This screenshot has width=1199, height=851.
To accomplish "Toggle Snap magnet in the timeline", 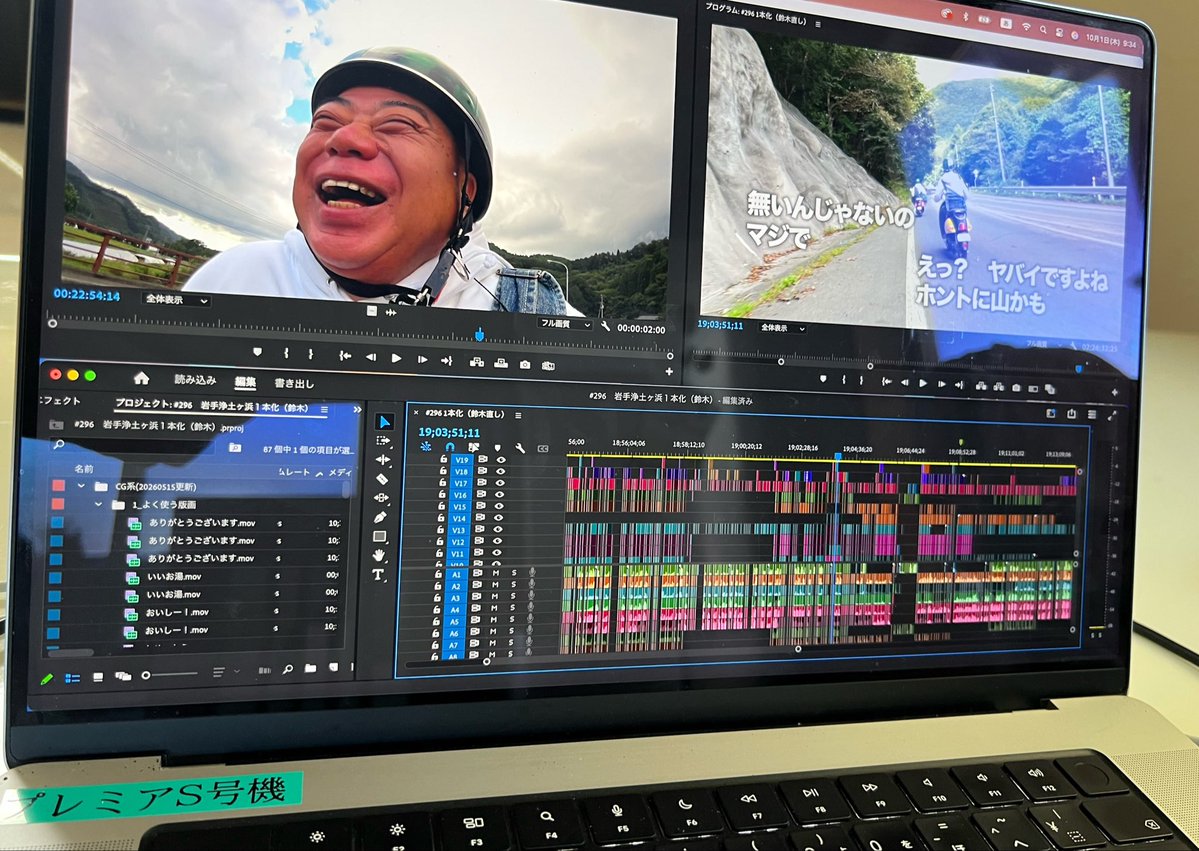I will coord(450,447).
